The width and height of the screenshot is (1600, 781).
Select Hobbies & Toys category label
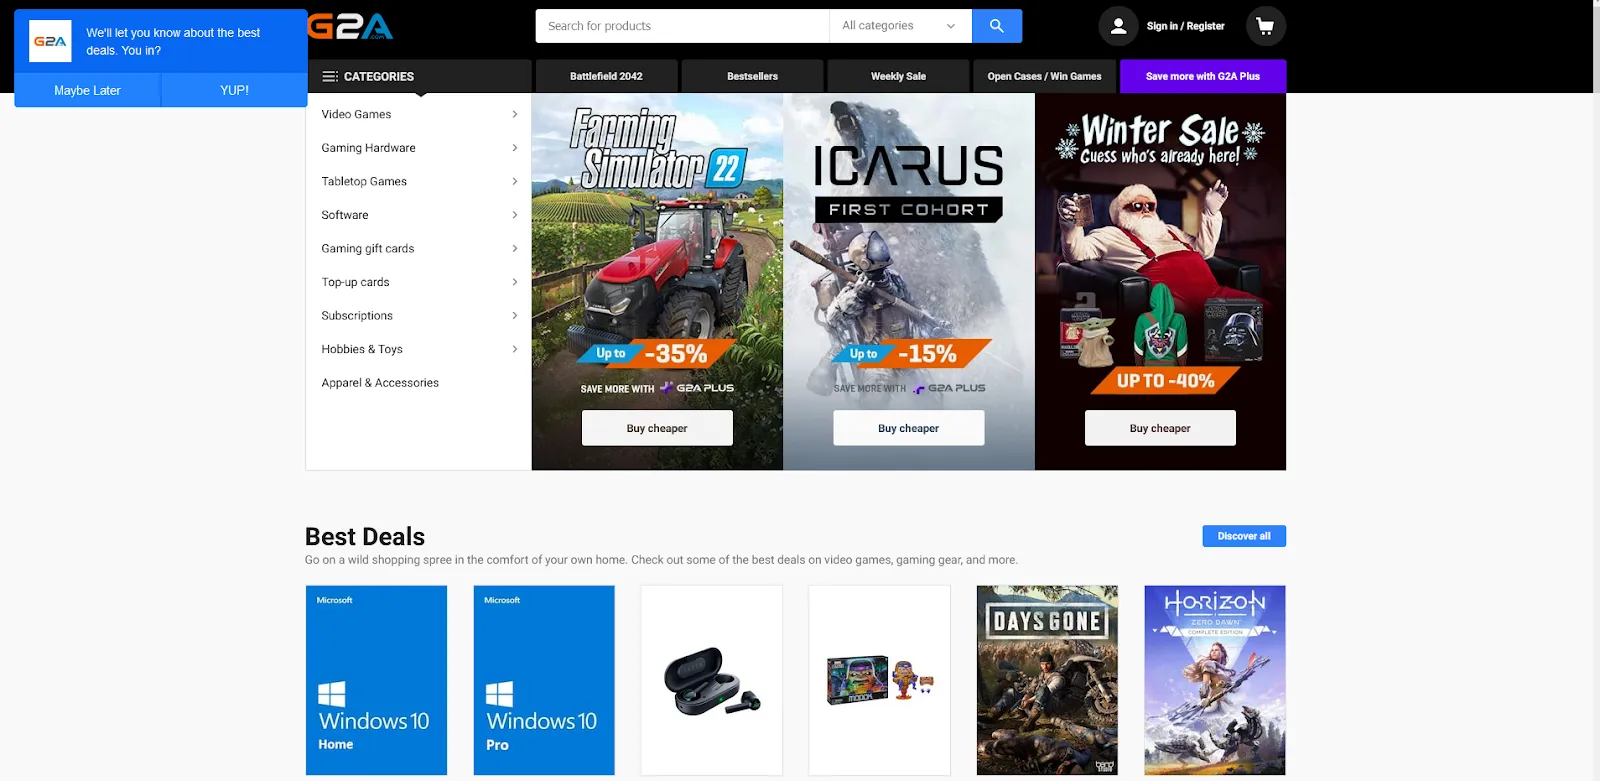(x=362, y=349)
